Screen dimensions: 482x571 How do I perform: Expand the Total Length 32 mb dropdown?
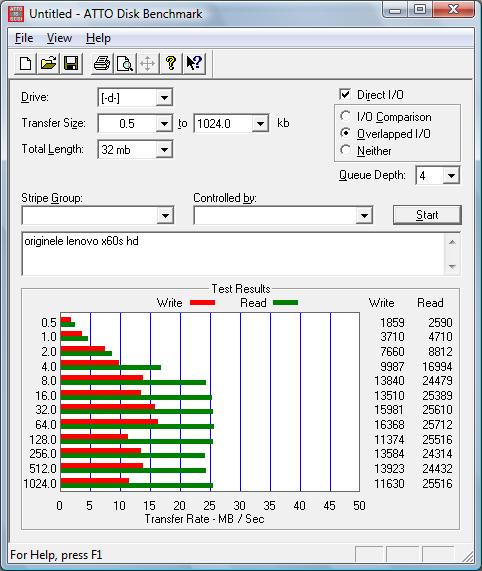[x=164, y=150]
